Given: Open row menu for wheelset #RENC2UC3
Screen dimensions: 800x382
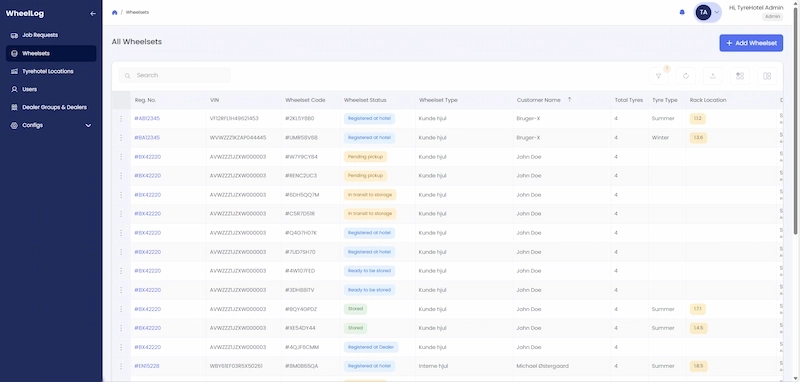Looking at the screenshot, I should point(121,176).
